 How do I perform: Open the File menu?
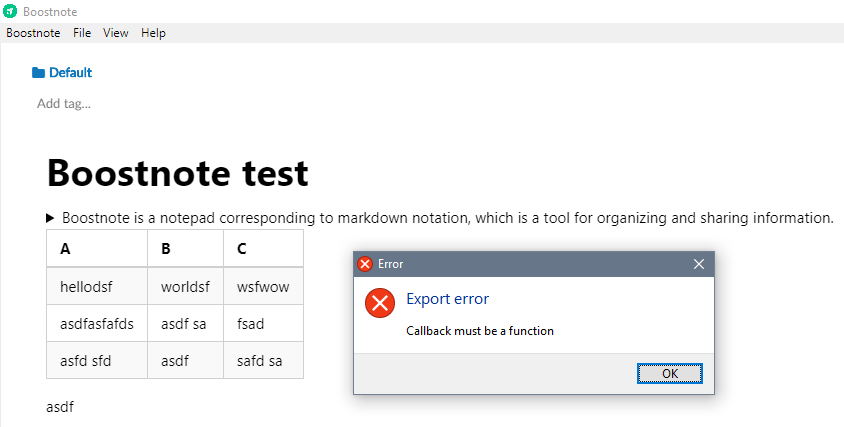point(82,33)
